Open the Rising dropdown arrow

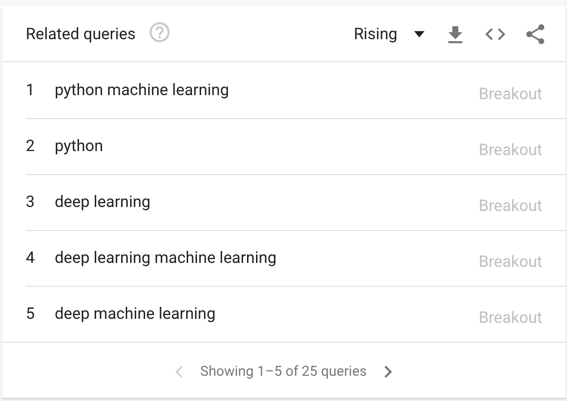419,34
